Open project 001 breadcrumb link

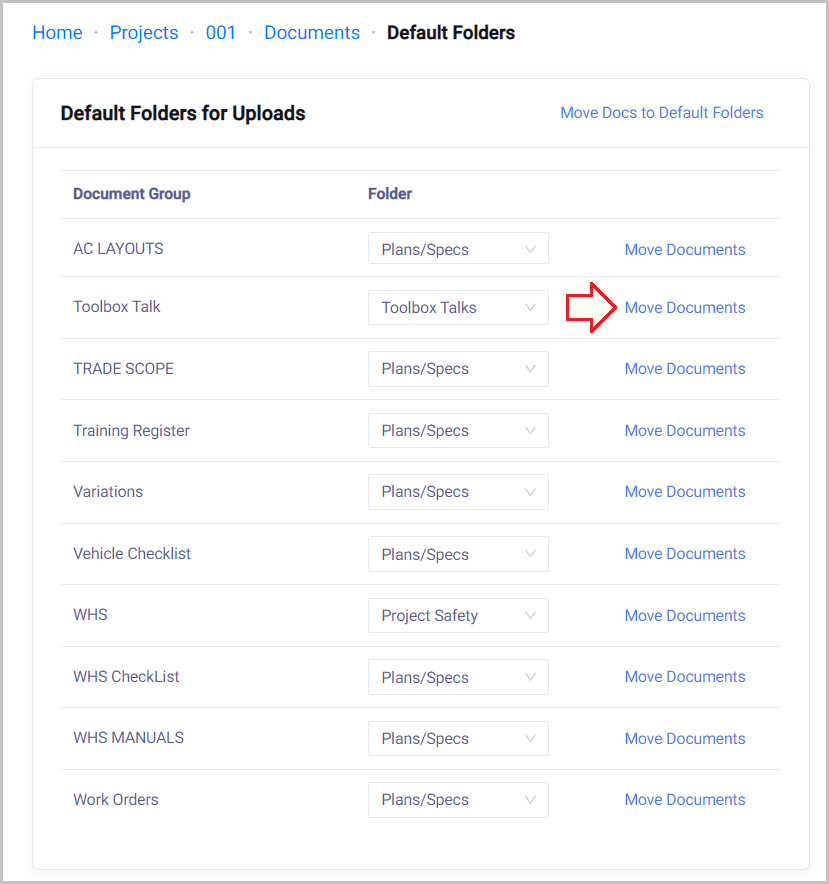(x=221, y=33)
